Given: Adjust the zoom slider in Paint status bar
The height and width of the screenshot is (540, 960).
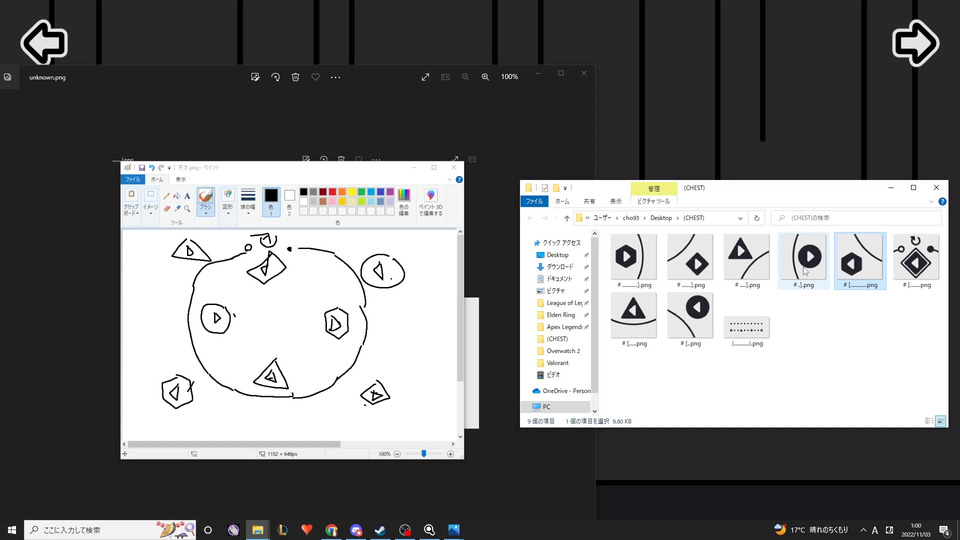Looking at the screenshot, I should [424, 454].
